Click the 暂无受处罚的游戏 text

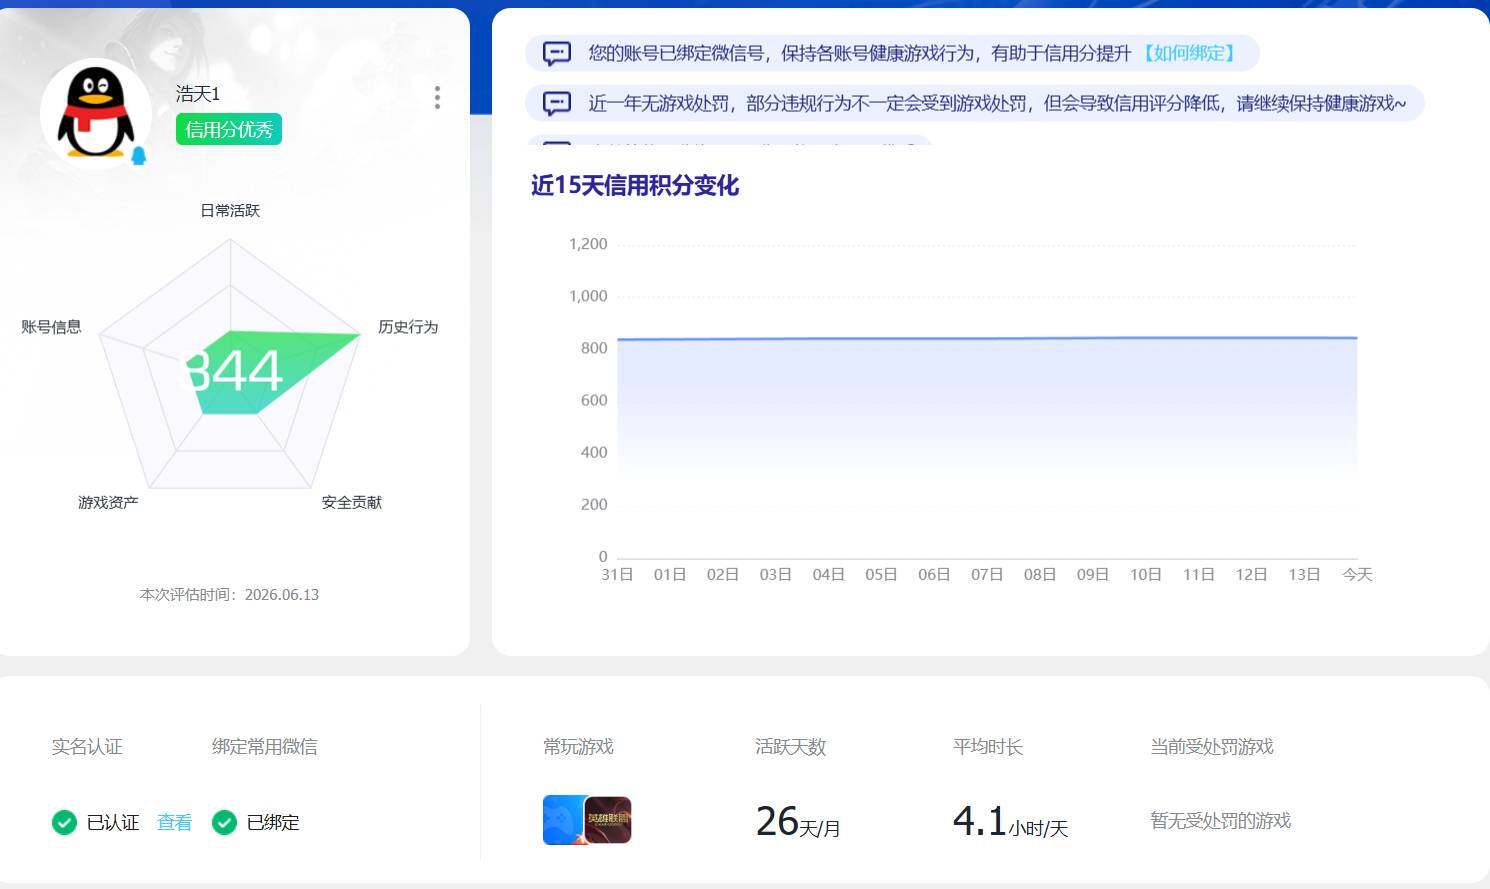click(x=1221, y=821)
